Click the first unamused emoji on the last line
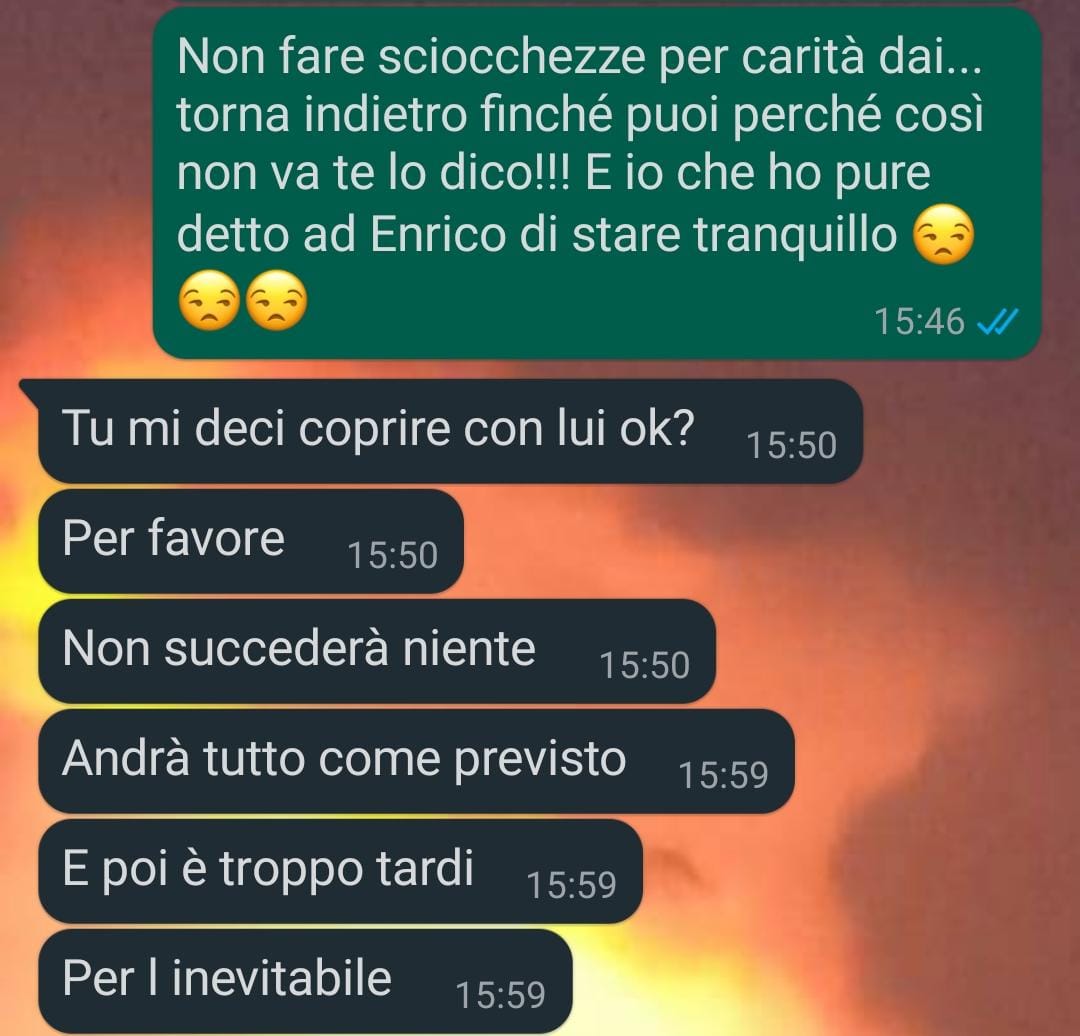 pos(209,300)
